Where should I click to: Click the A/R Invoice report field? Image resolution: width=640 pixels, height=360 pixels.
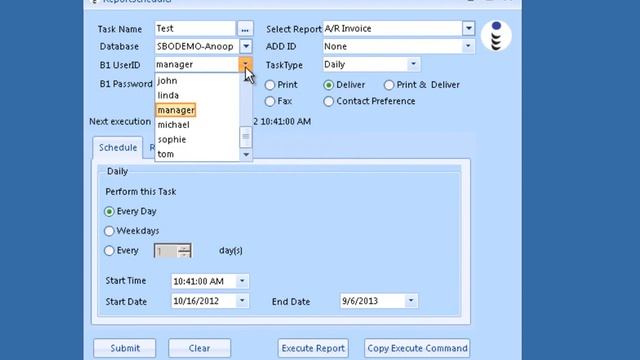393,29
